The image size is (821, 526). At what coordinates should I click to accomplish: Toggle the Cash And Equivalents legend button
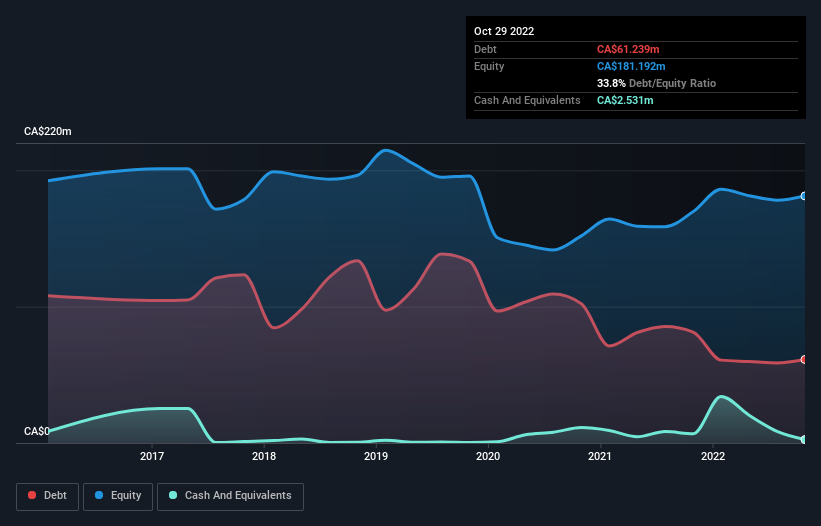230,496
